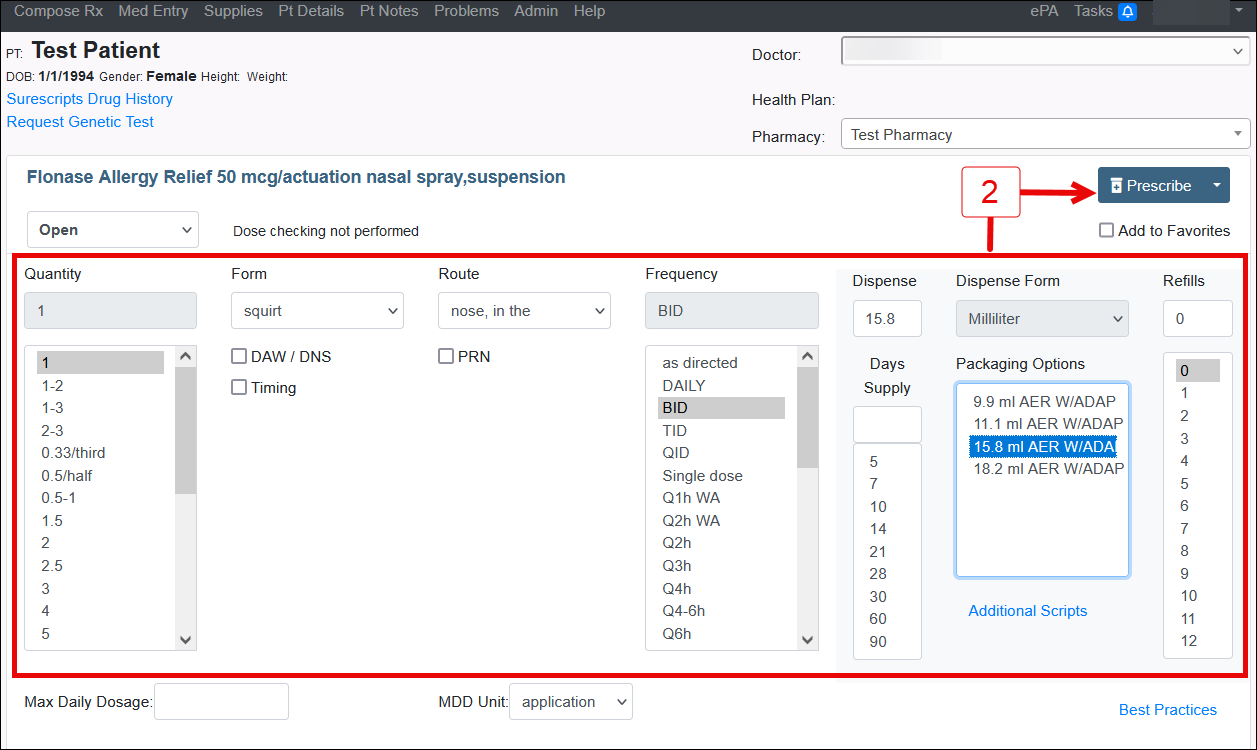
Task: Open the Pharmacy dropdown showing Test Pharmacy
Action: (1045, 135)
